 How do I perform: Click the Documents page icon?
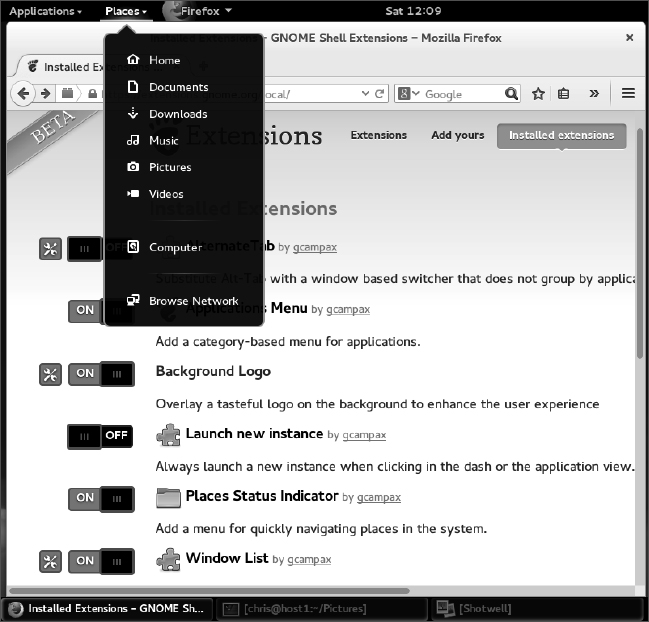pos(133,86)
